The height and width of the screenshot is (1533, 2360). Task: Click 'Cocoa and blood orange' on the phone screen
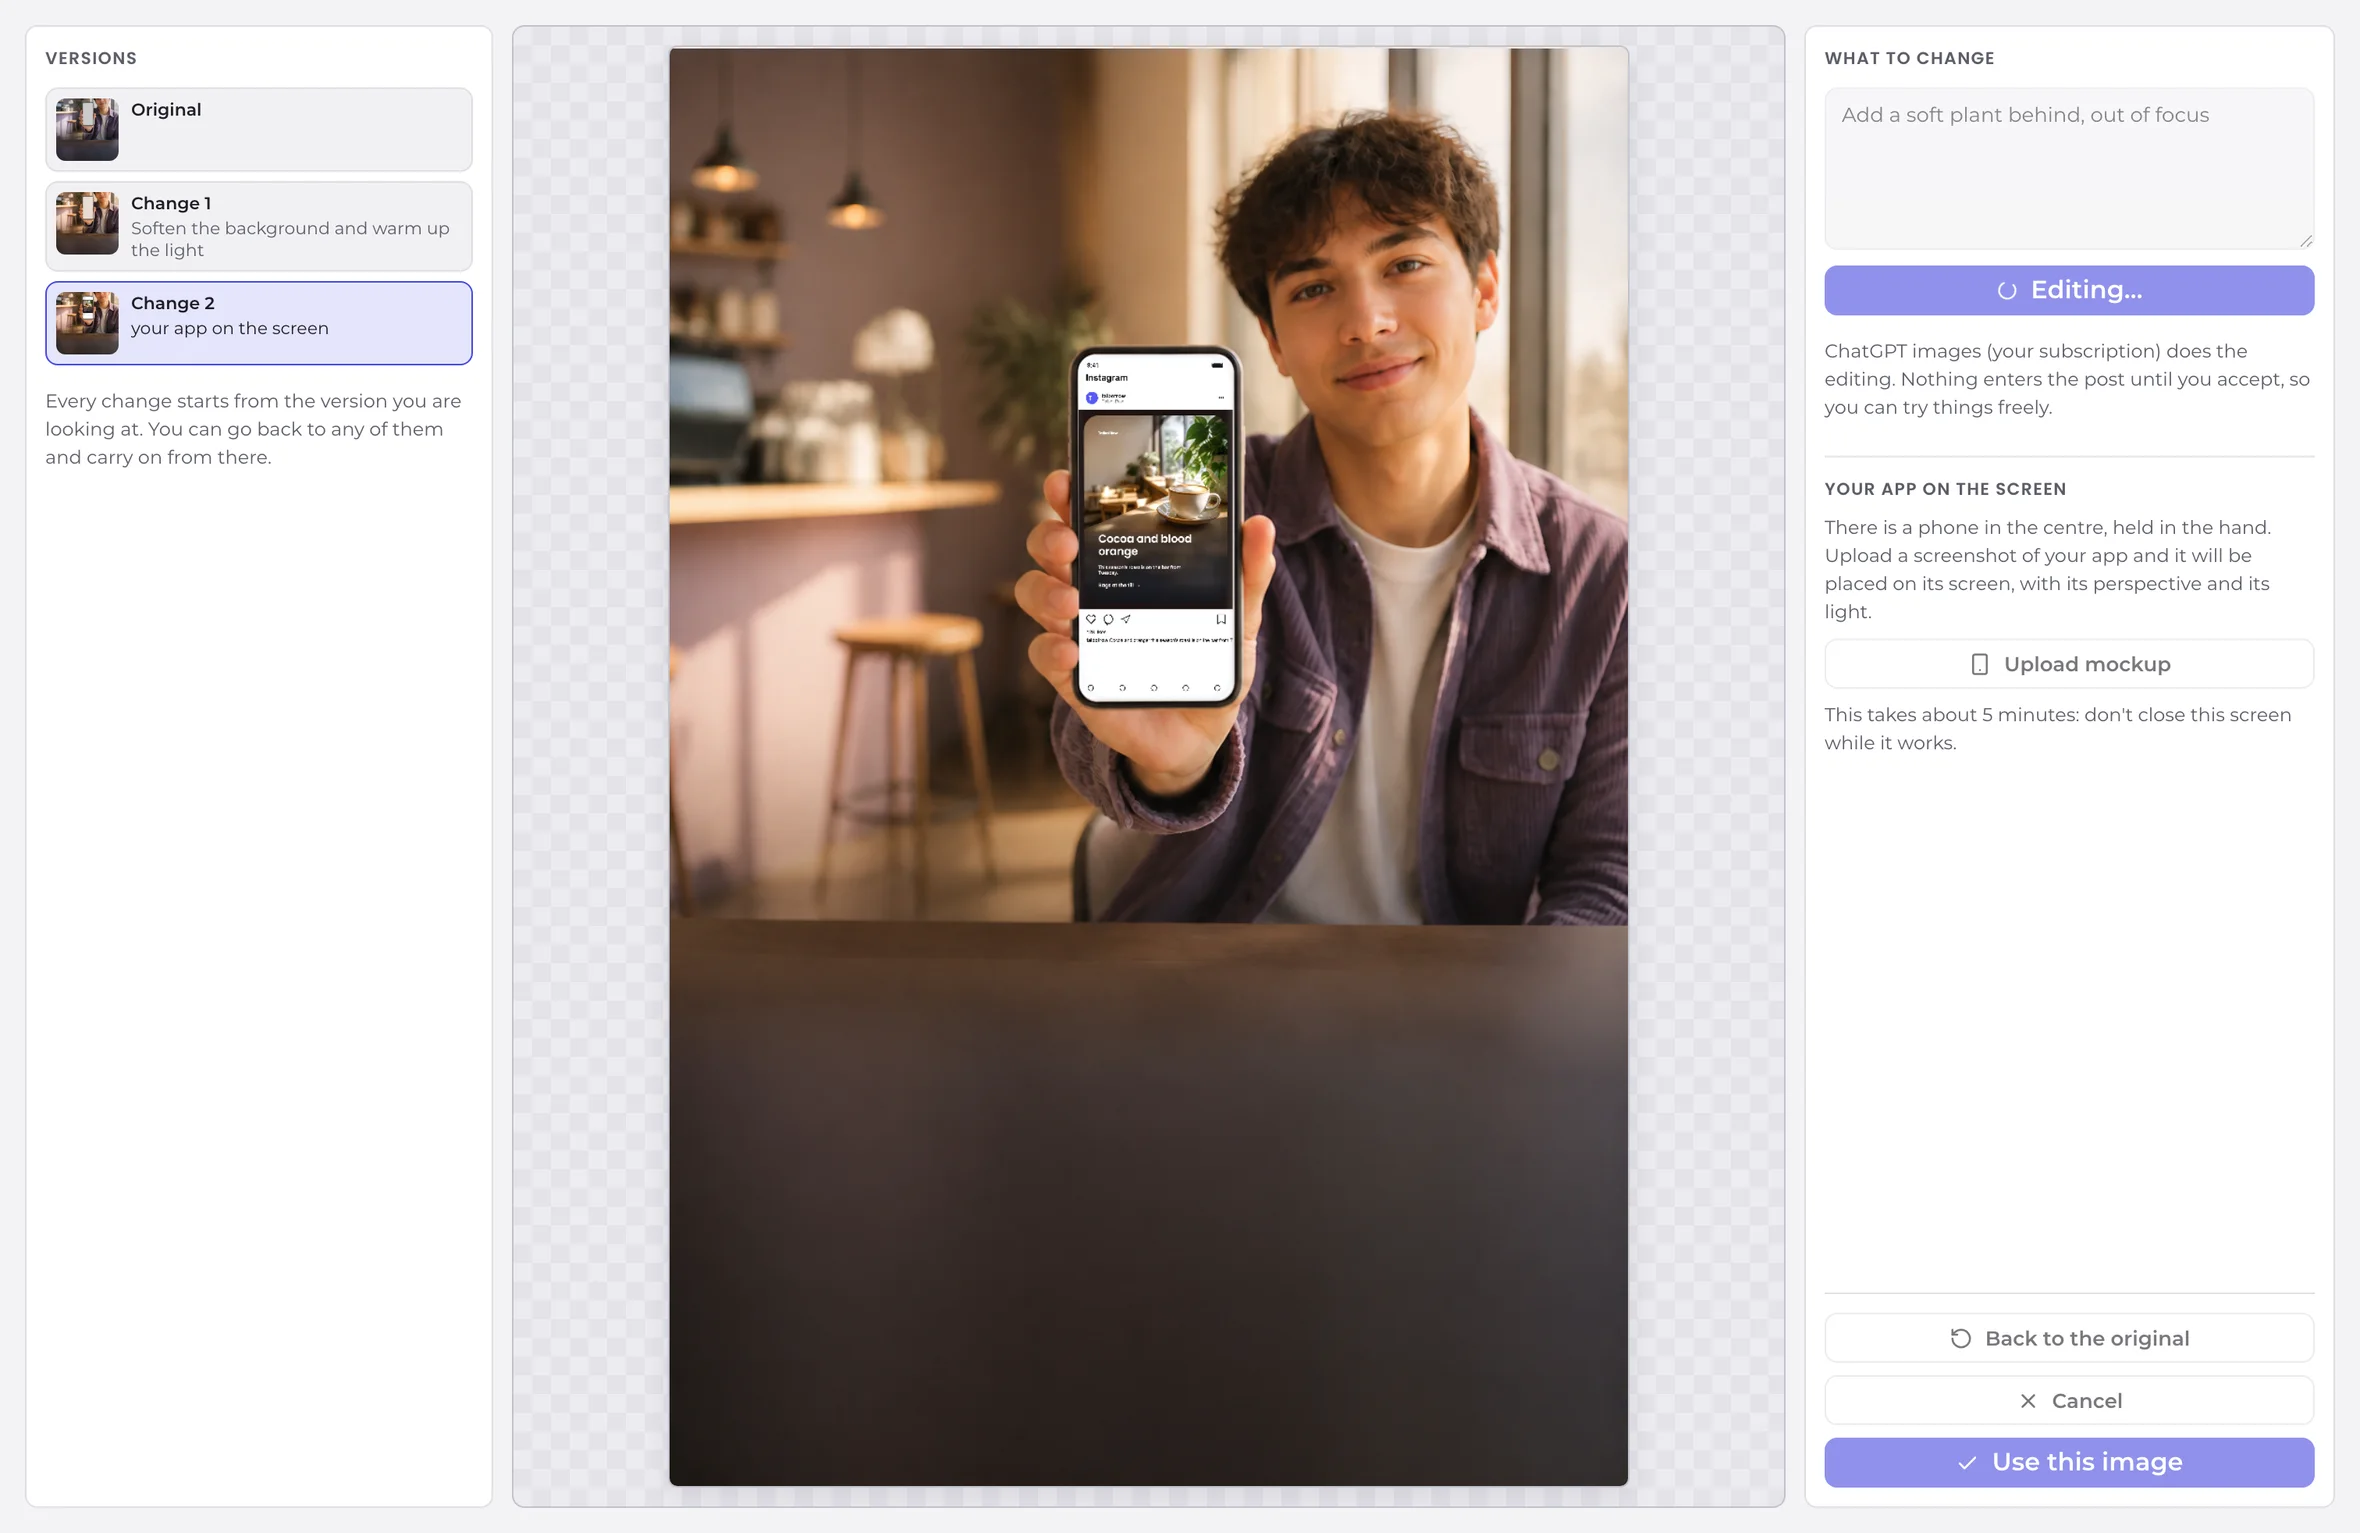1144,545
